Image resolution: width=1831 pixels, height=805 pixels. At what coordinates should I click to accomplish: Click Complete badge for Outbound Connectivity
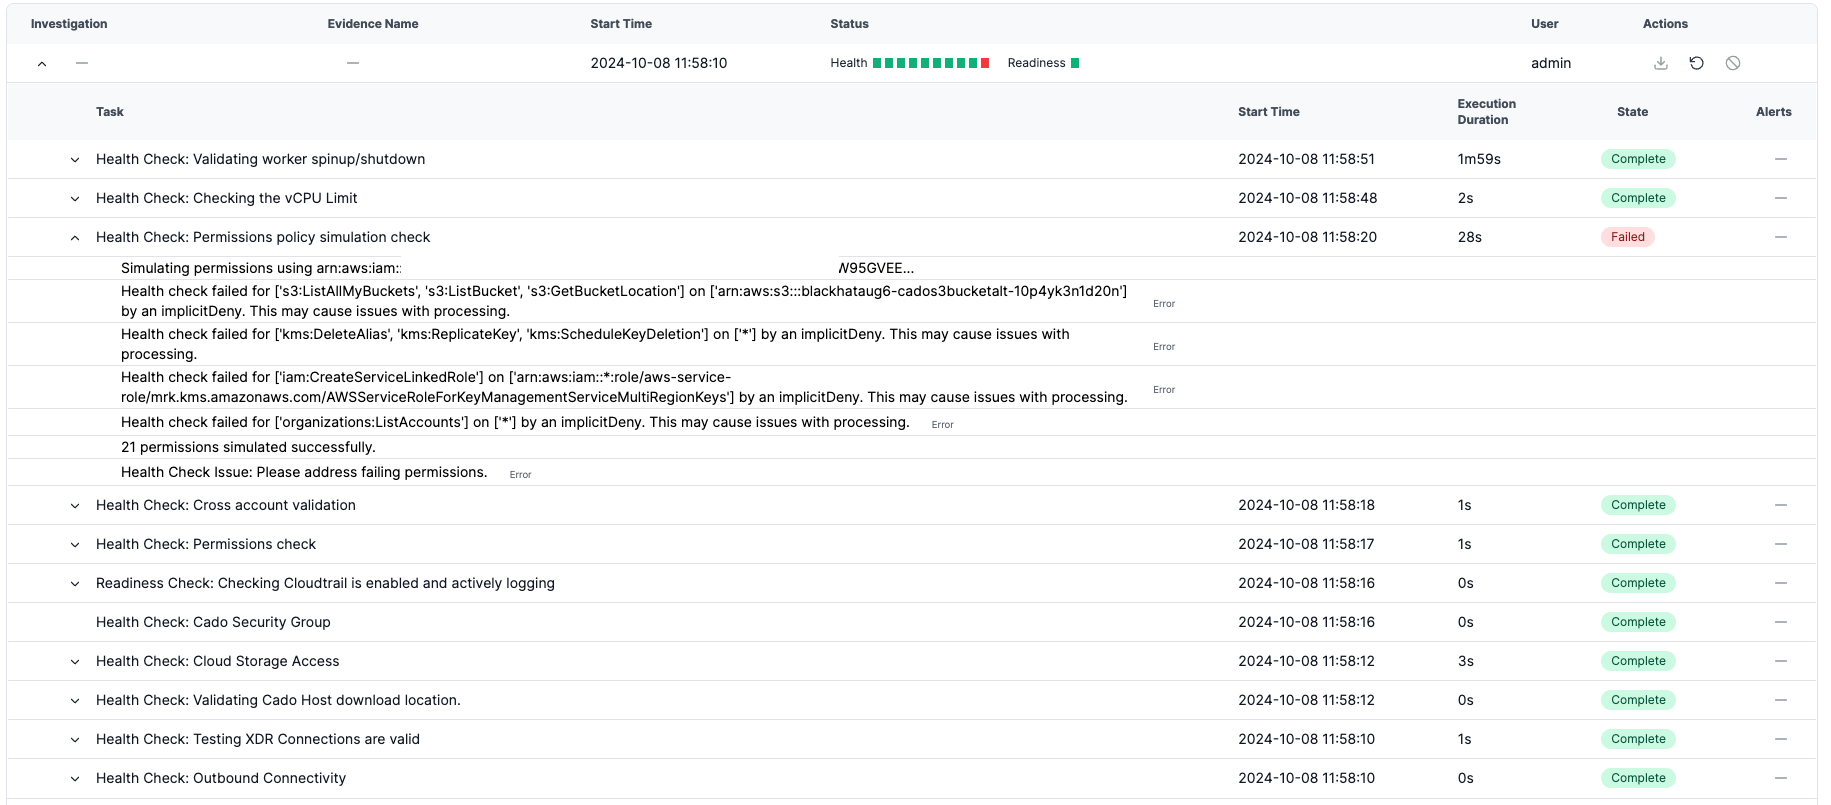pos(1638,778)
